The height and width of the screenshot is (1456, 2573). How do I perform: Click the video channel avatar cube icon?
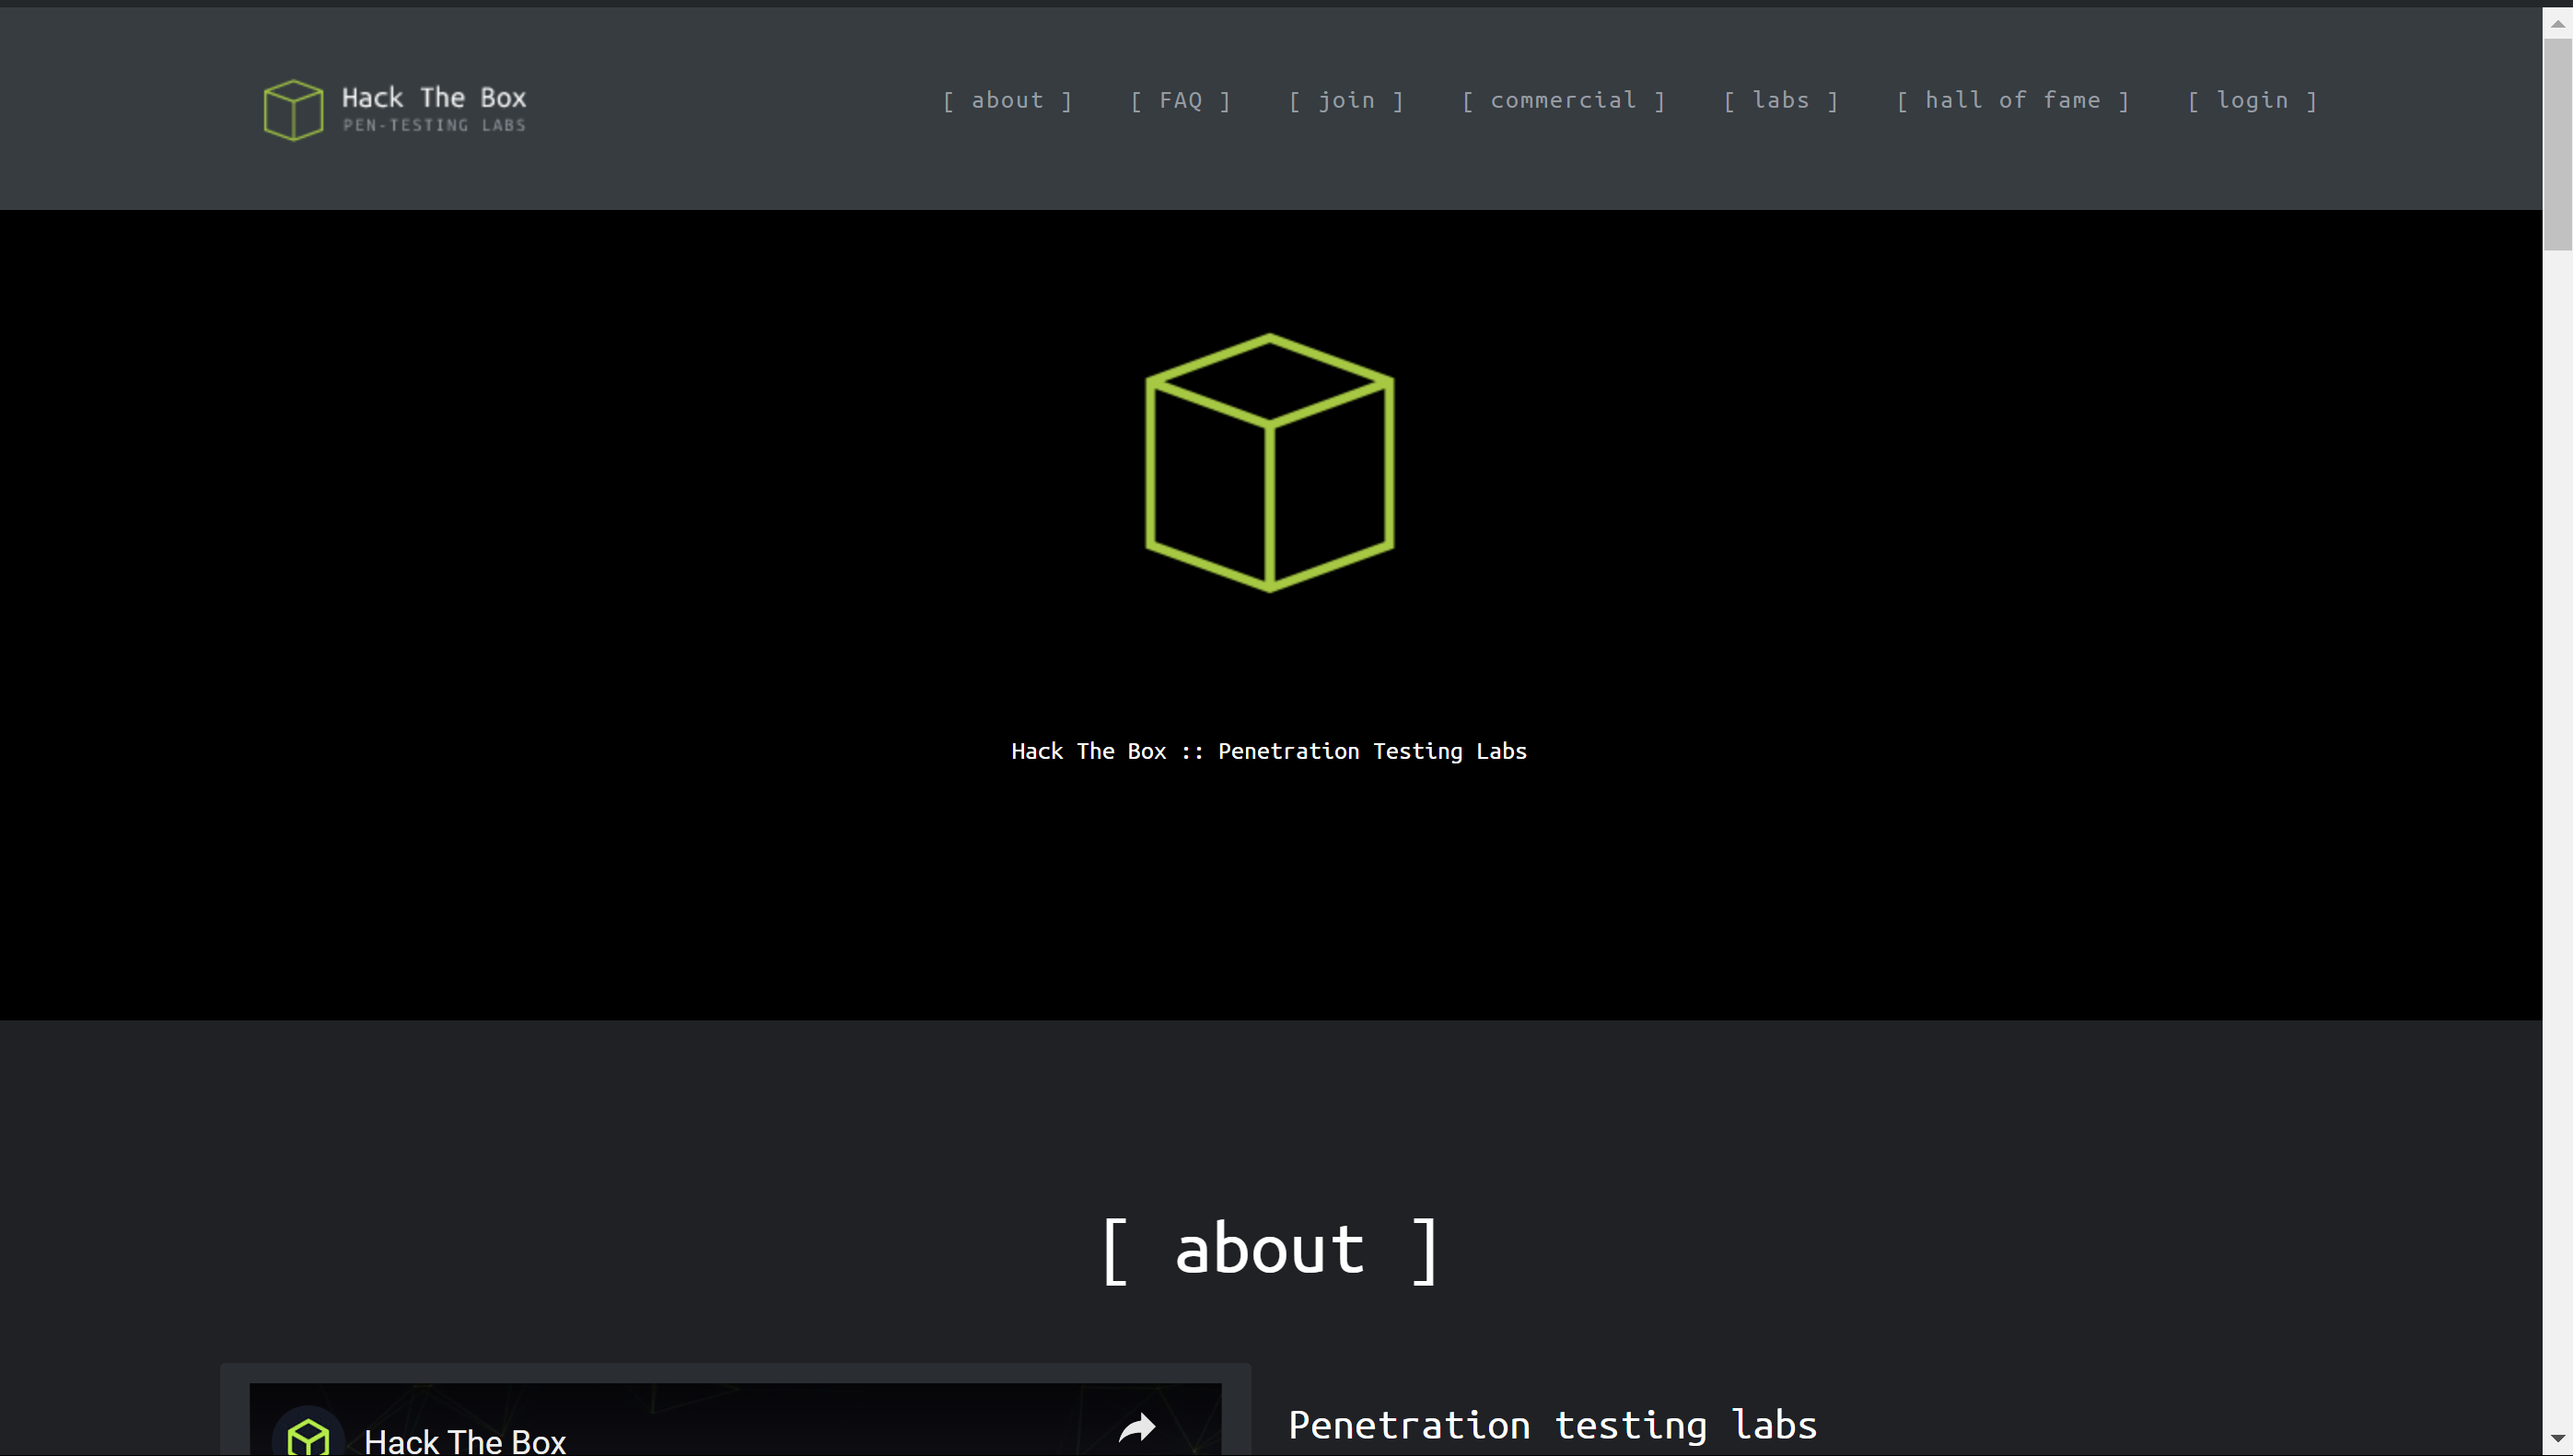tap(308, 1437)
